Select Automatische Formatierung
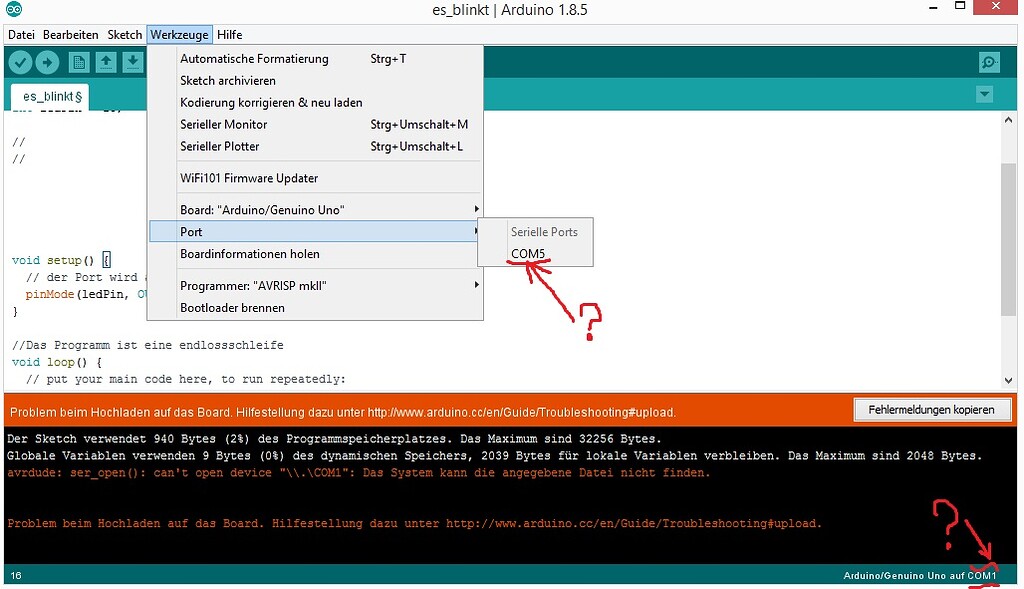Image resolution: width=1024 pixels, height=589 pixels. pos(316,59)
